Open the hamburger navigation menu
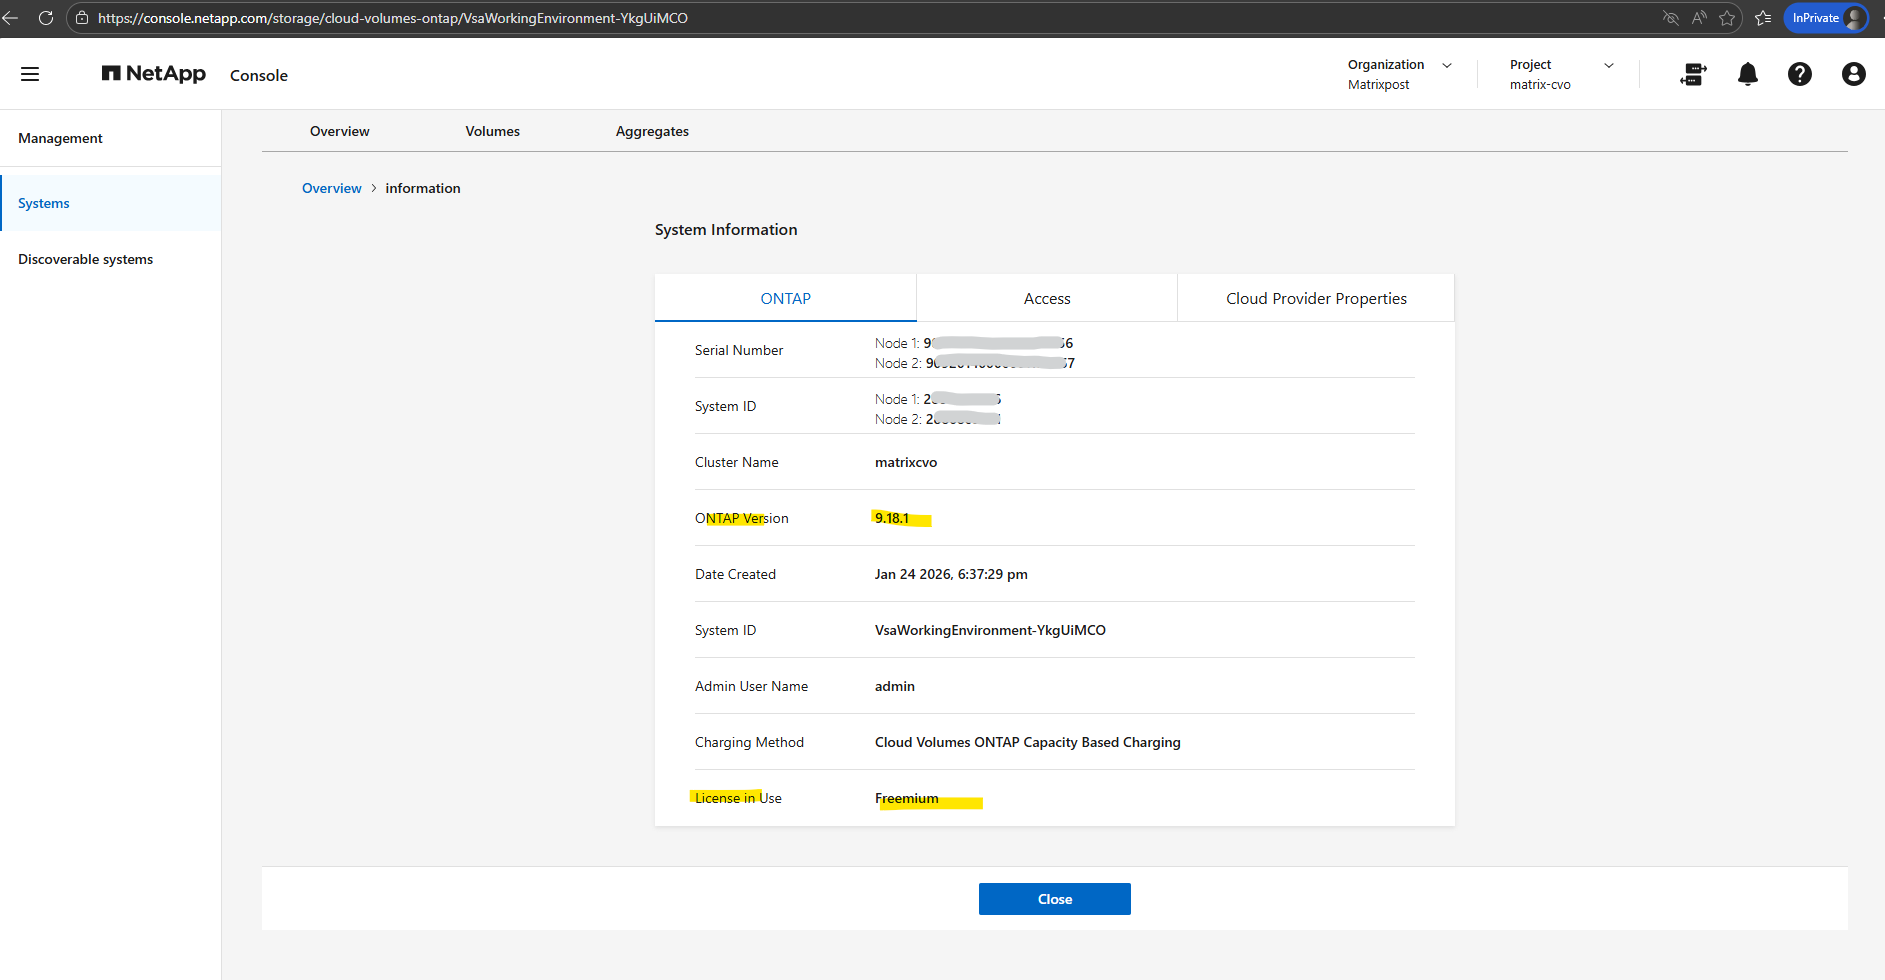The height and width of the screenshot is (980, 1885). (30, 74)
